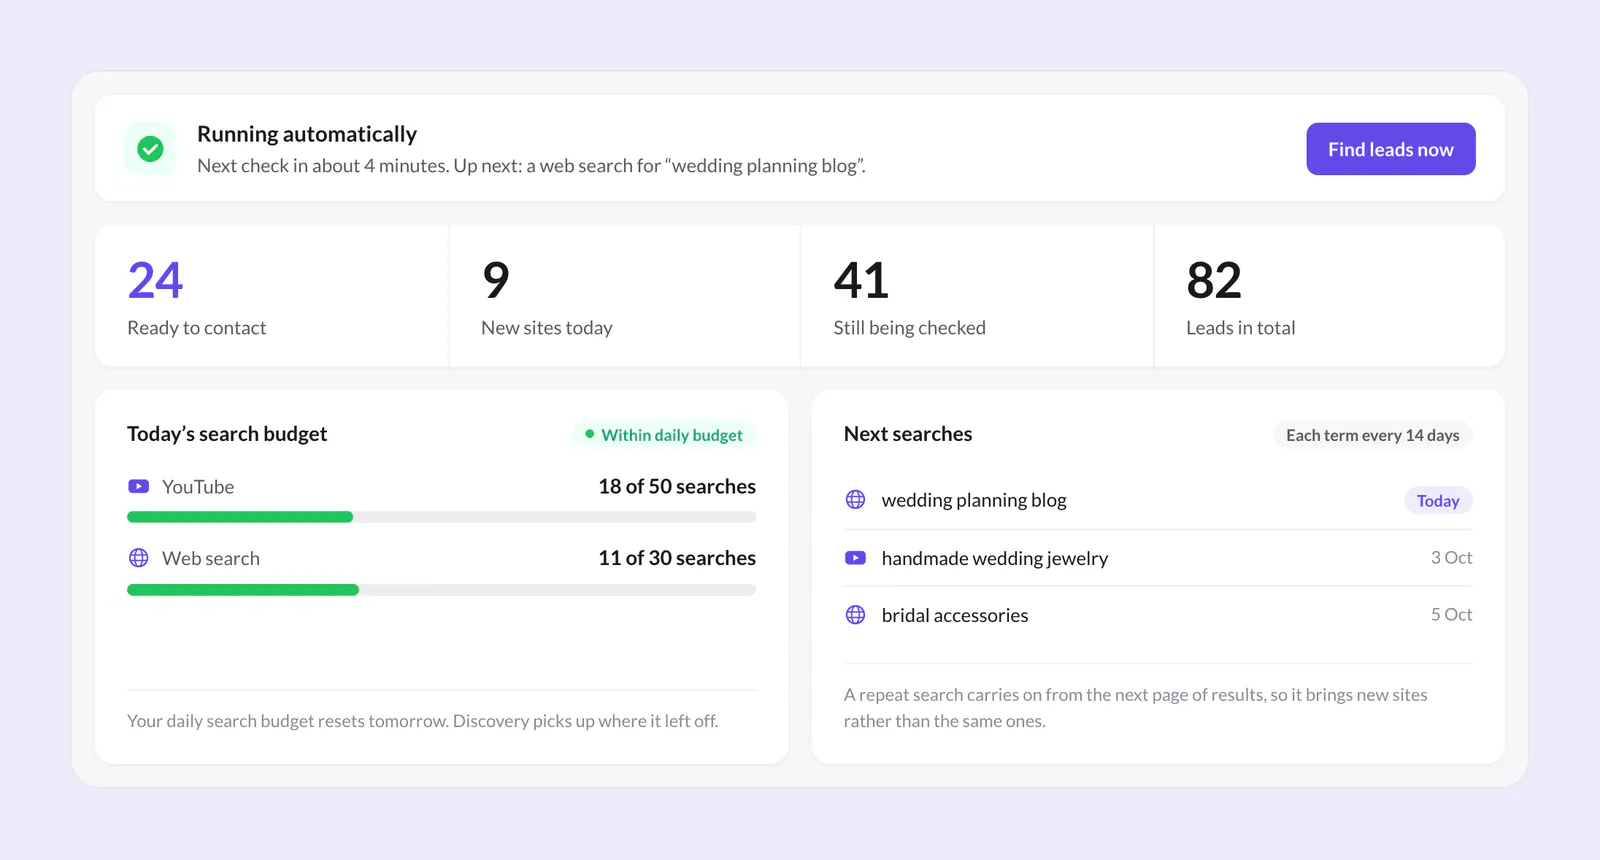Viewport: 1600px width, 860px height.
Task: Click the 11 of 30 searches text
Action: point(677,558)
